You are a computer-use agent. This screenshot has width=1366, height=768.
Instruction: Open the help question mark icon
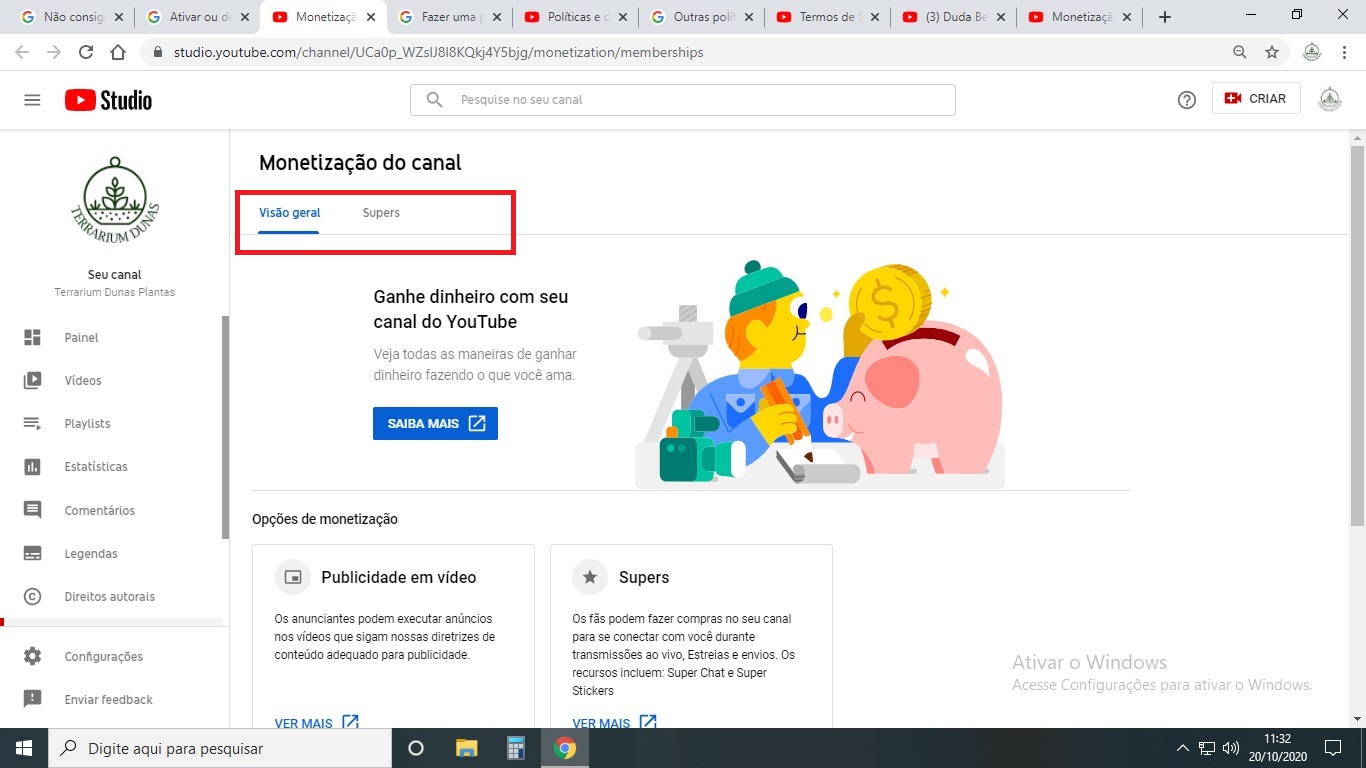point(1187,100)
